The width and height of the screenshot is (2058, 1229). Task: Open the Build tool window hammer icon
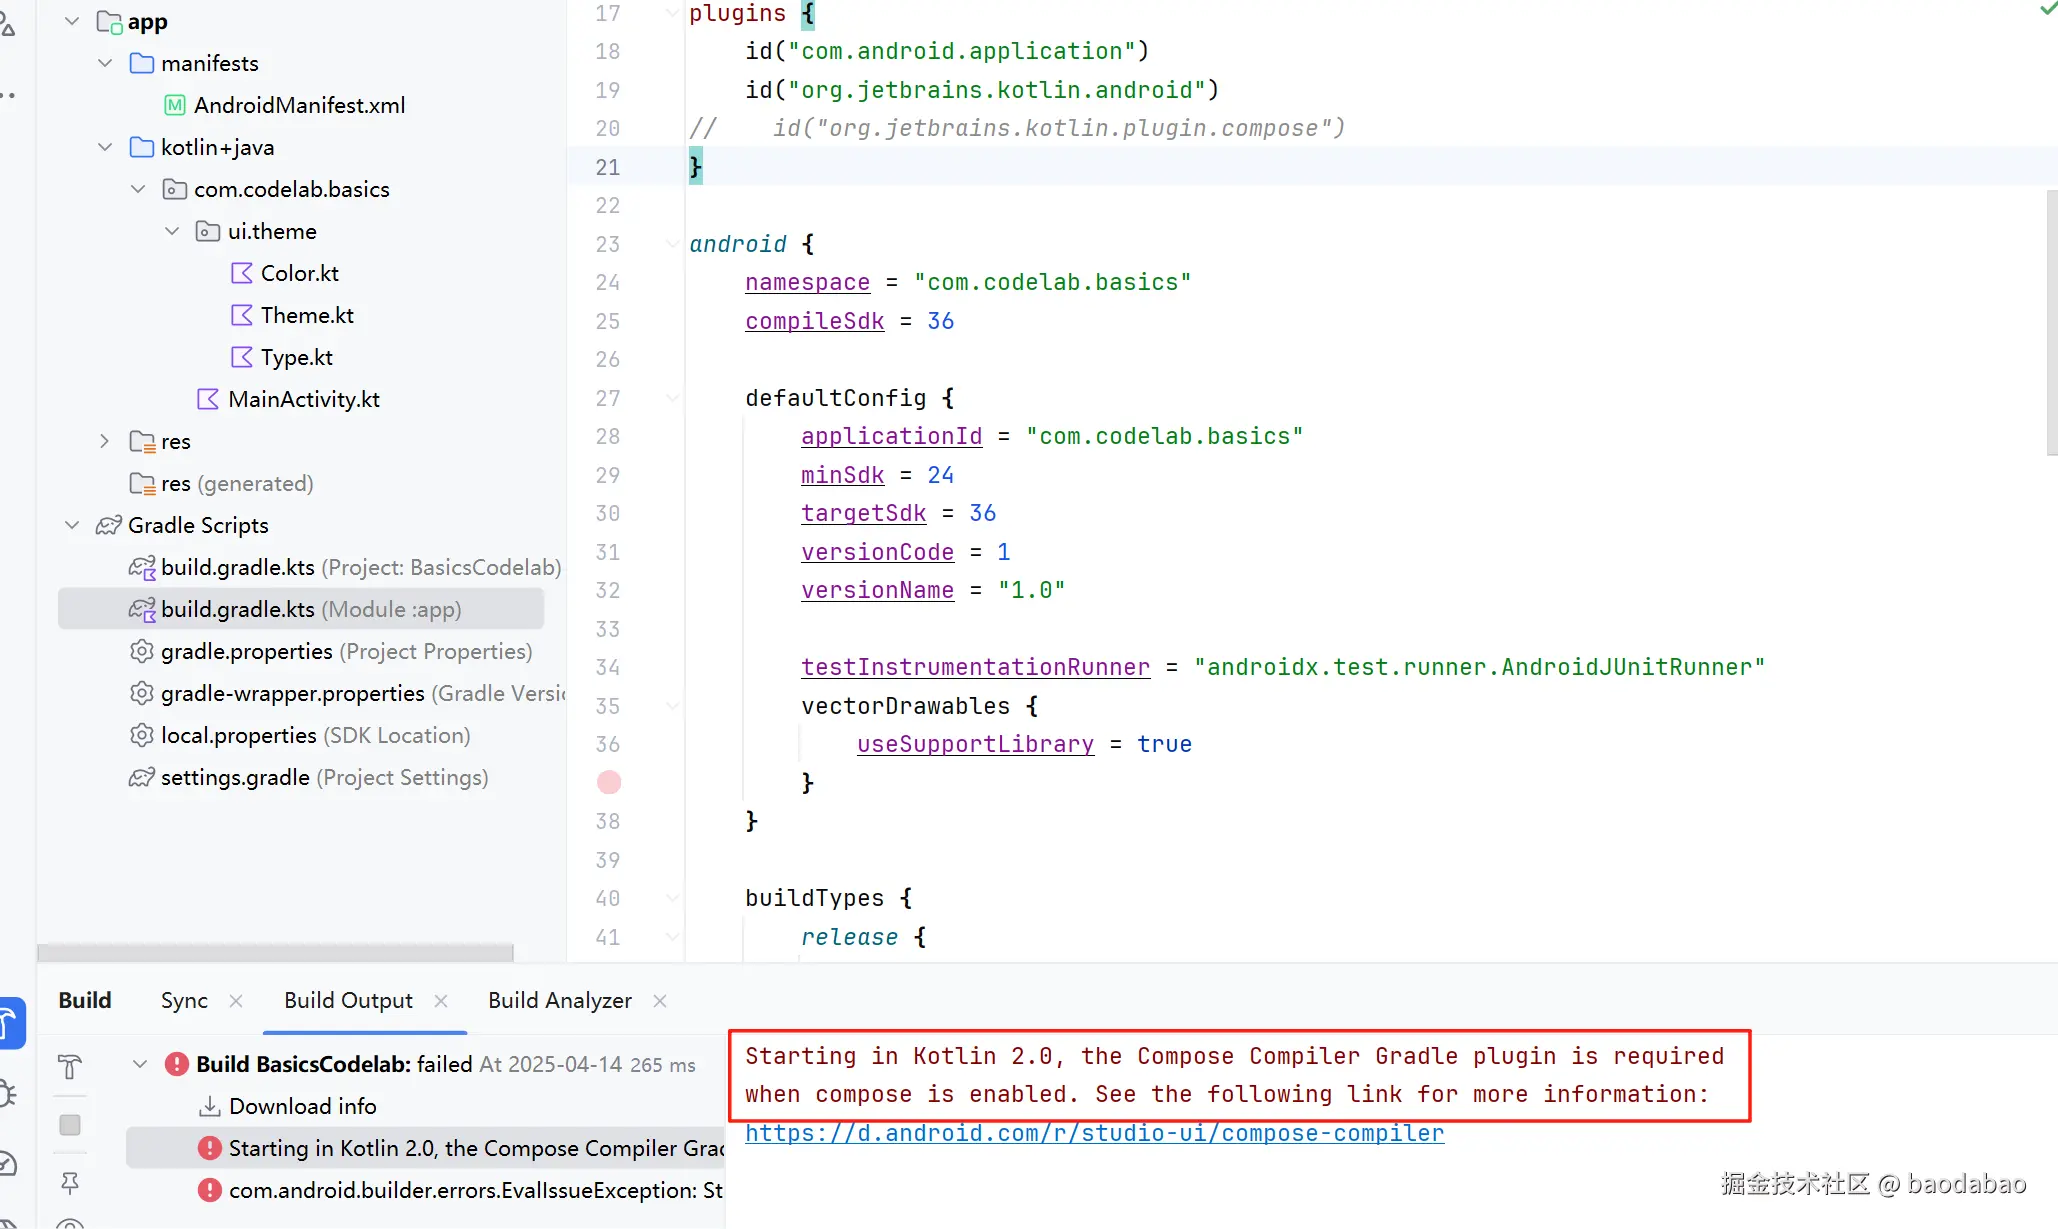tap(10, 1022)
